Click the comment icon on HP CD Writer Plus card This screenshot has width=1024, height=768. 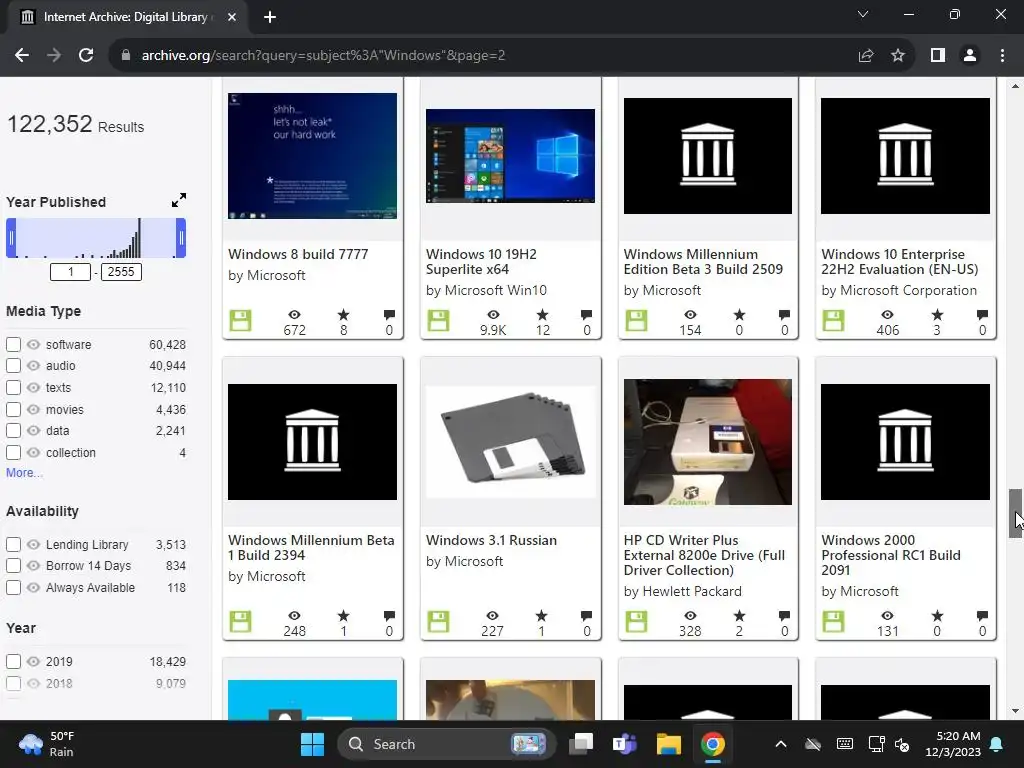coord(784,616)
